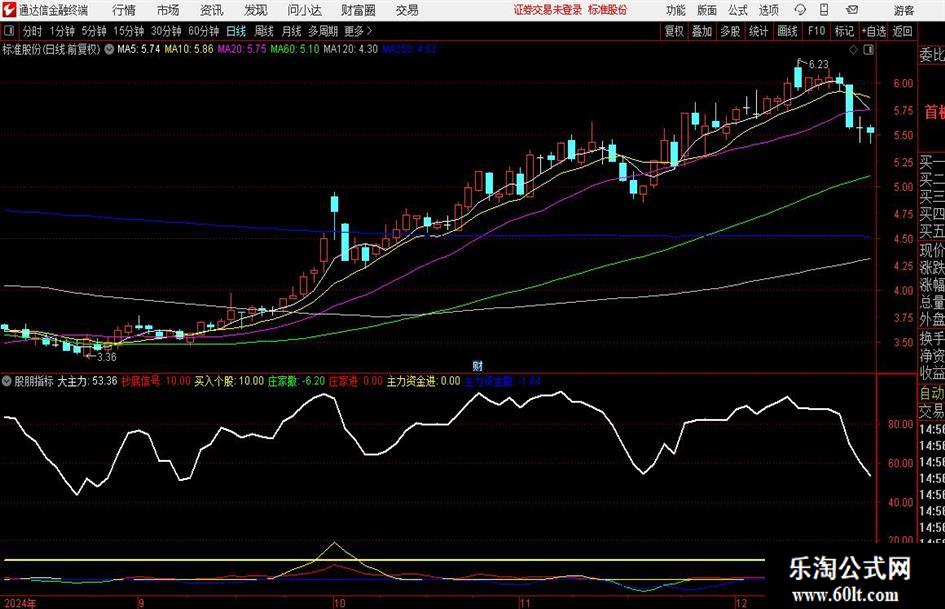The width and height of the screenshot is (945, 609).
Task: Open dropdown next to 标准股份(日线 前复权)
Action: click(109, 49)
